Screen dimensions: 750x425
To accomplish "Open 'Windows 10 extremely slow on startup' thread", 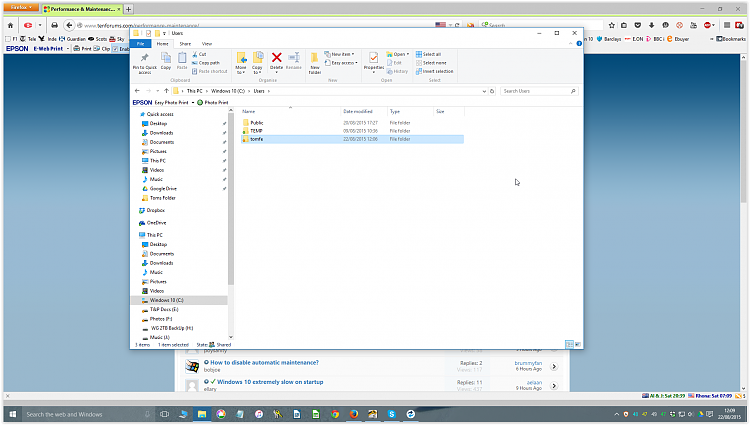I will point(270,382).
